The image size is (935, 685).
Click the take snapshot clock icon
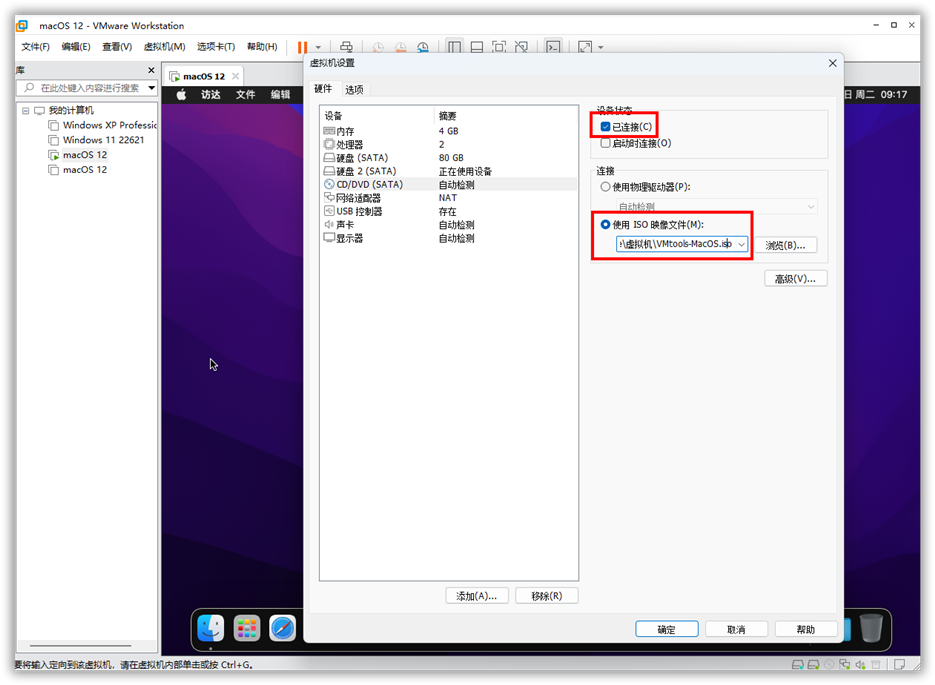pos(378,47)
